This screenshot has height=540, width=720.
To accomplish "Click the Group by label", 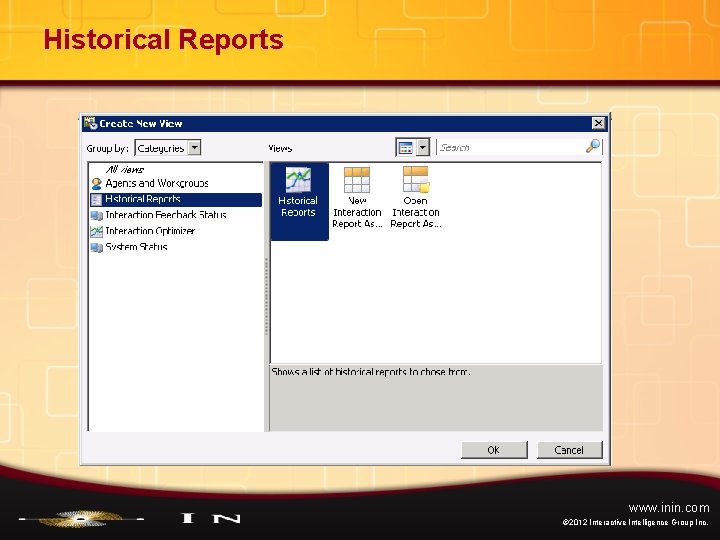I will coord(107,148).
